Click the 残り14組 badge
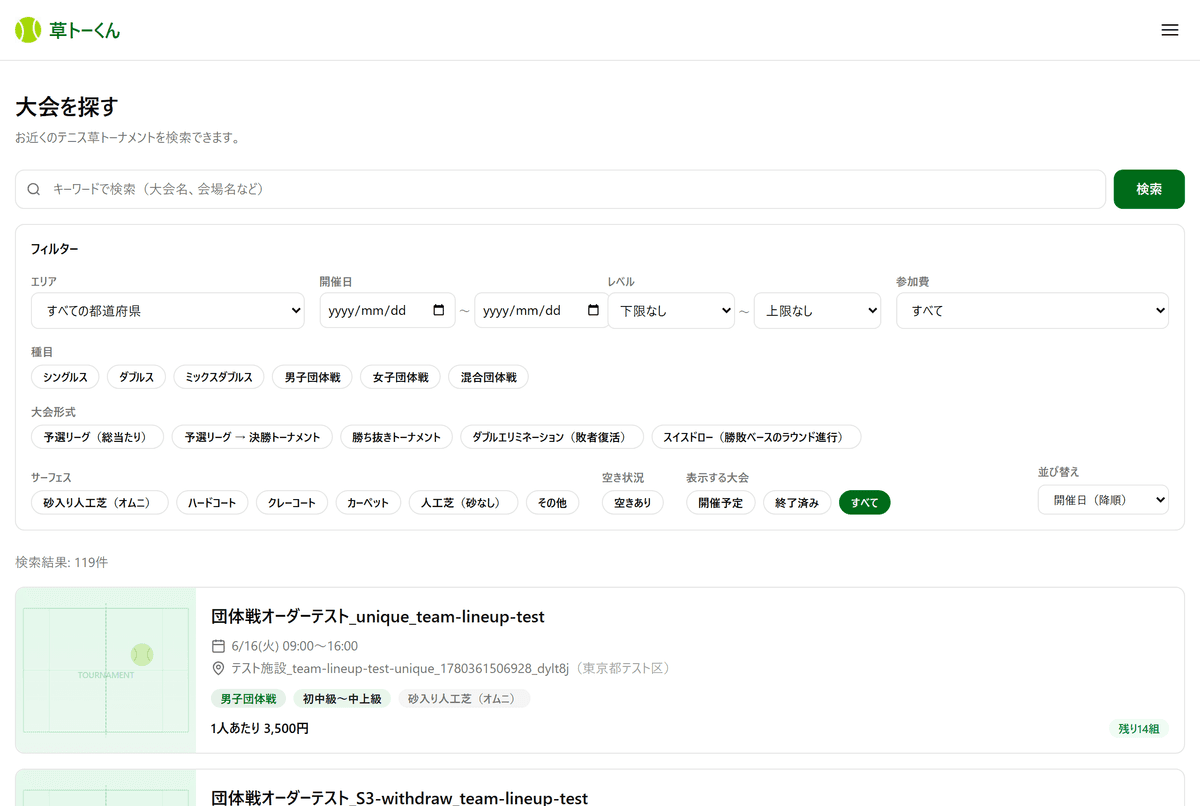The width and height of the screenshot is (1200, 806). tap(1138, 728)
